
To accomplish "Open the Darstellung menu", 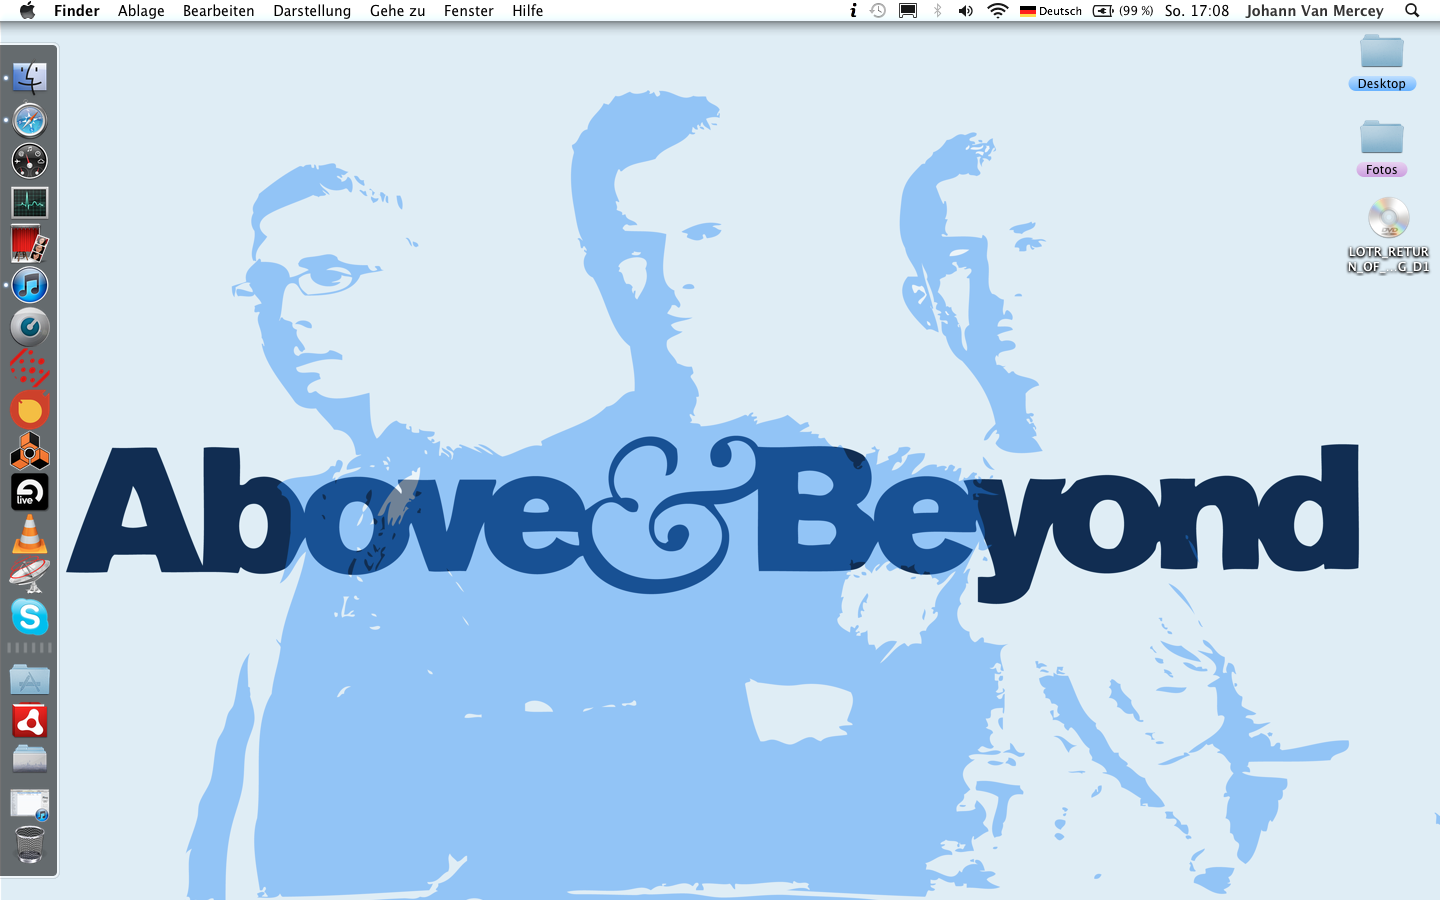I will 312,11.
